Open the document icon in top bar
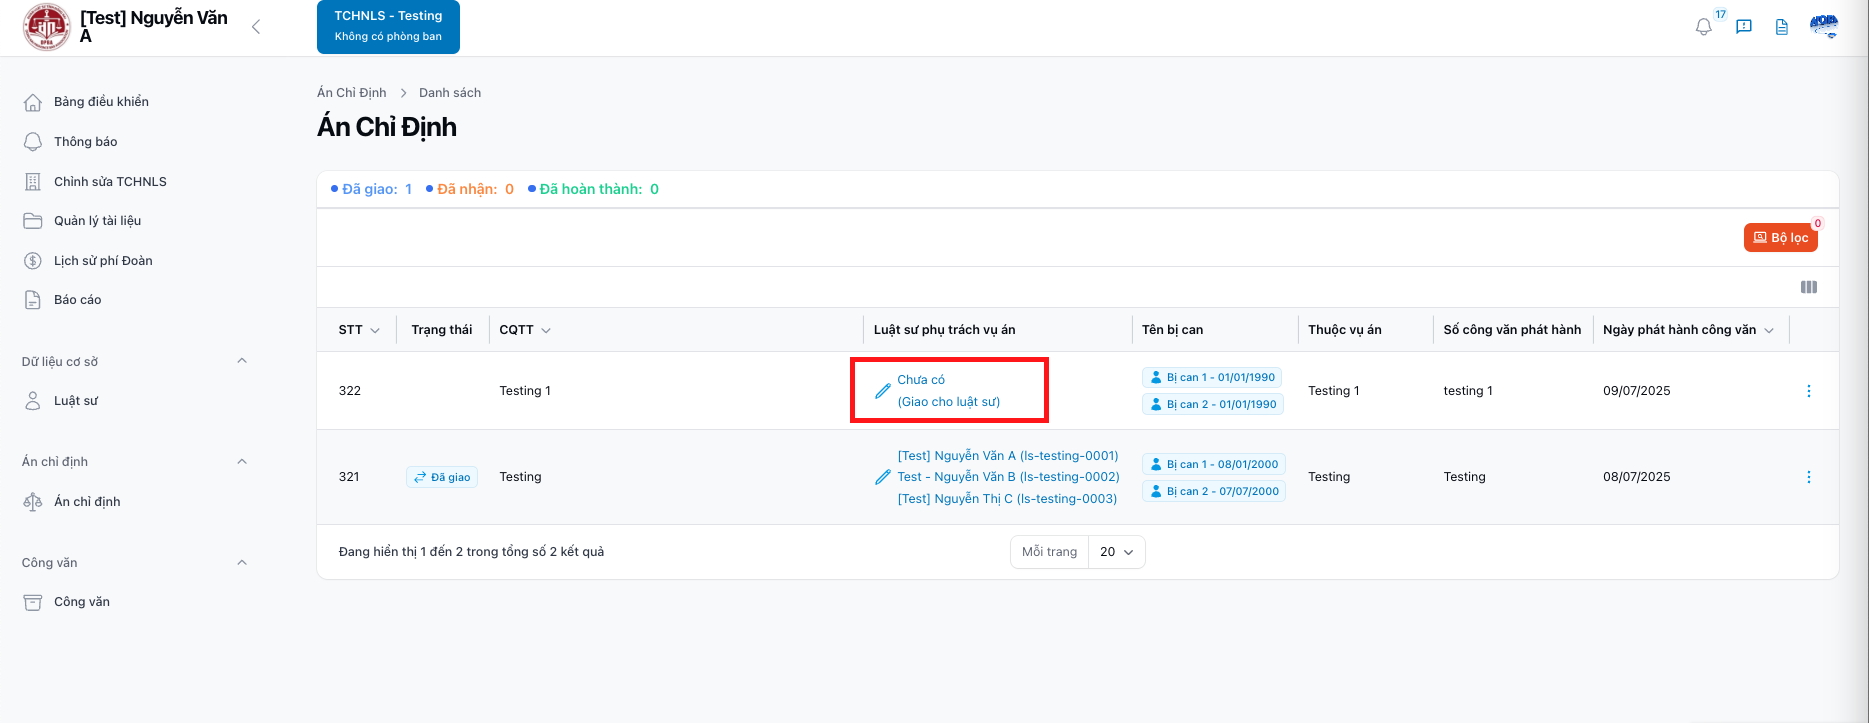 coord(1782,27)
